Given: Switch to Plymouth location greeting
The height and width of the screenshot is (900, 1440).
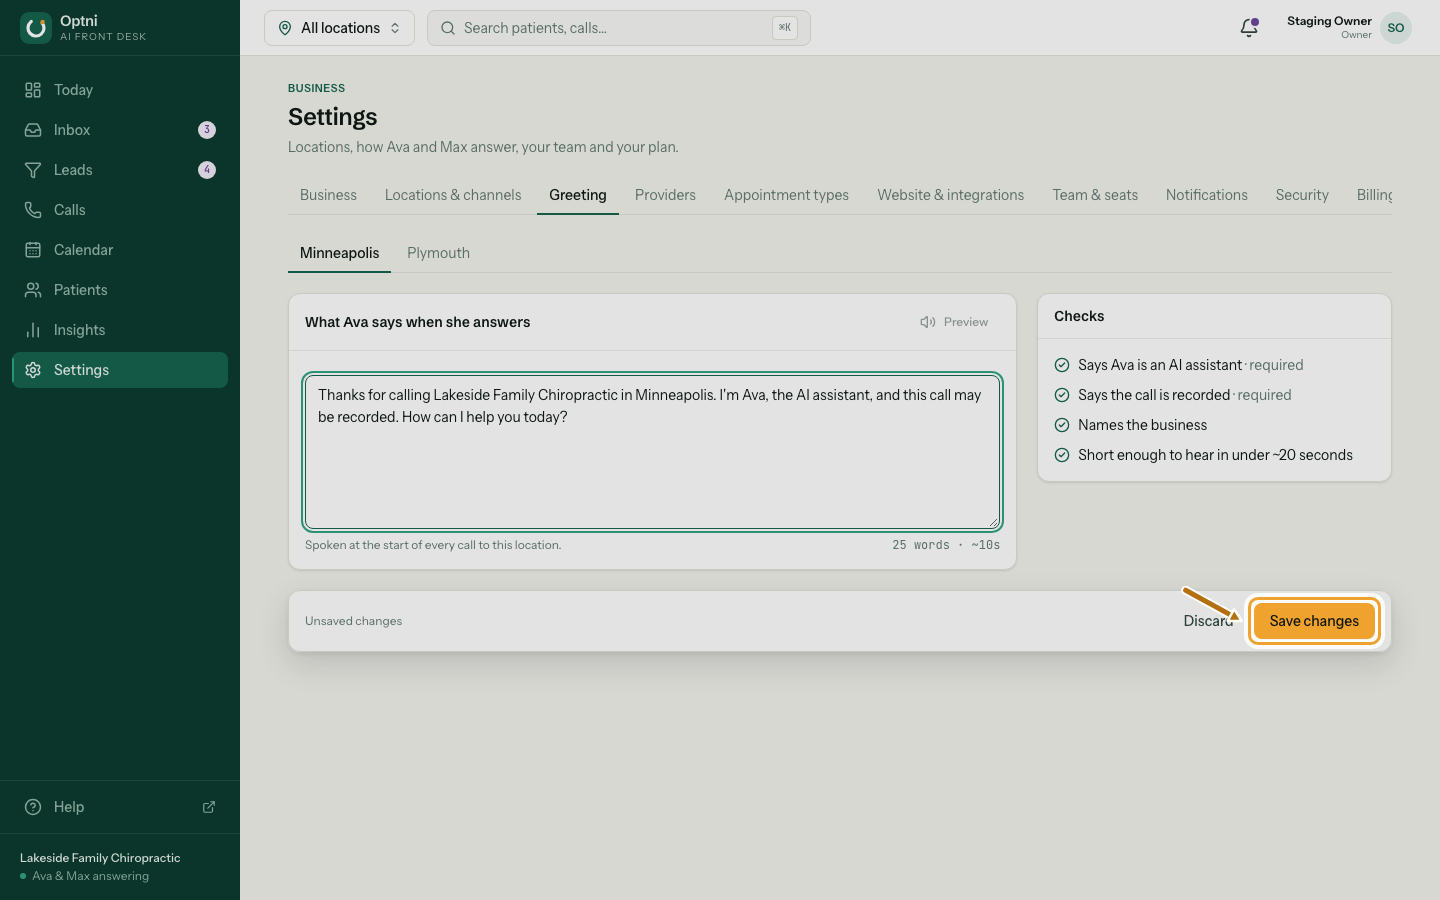Looking at the screenshot, I should coord(438,253).
